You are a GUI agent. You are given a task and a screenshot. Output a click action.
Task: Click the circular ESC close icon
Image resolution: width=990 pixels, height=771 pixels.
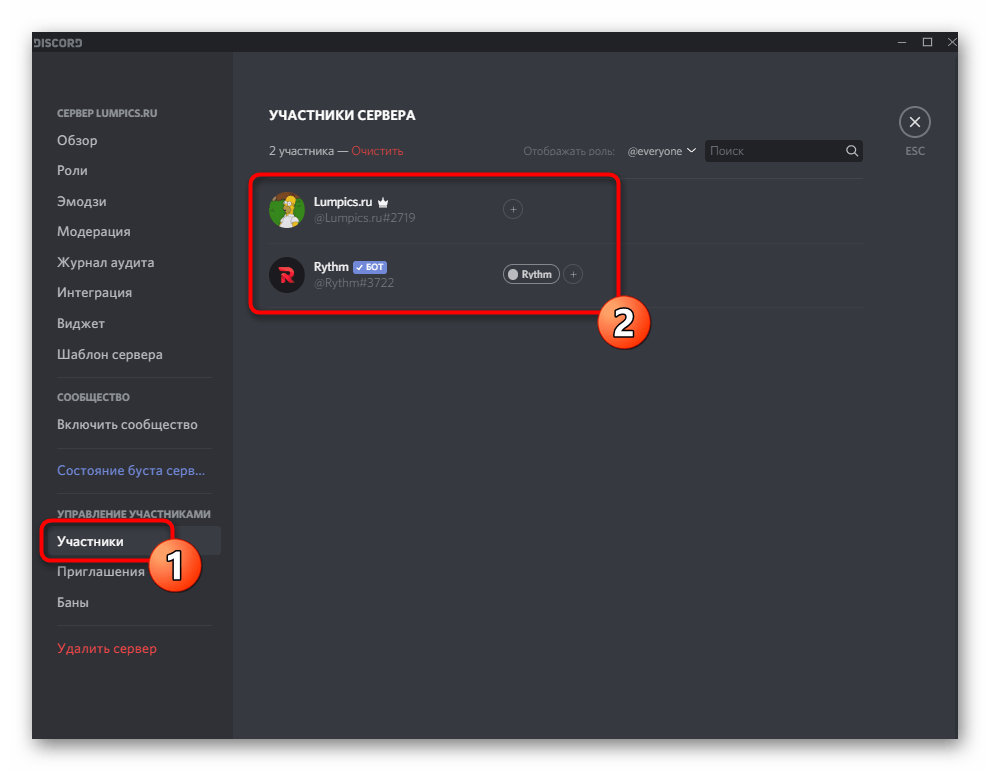click(914, 121)
